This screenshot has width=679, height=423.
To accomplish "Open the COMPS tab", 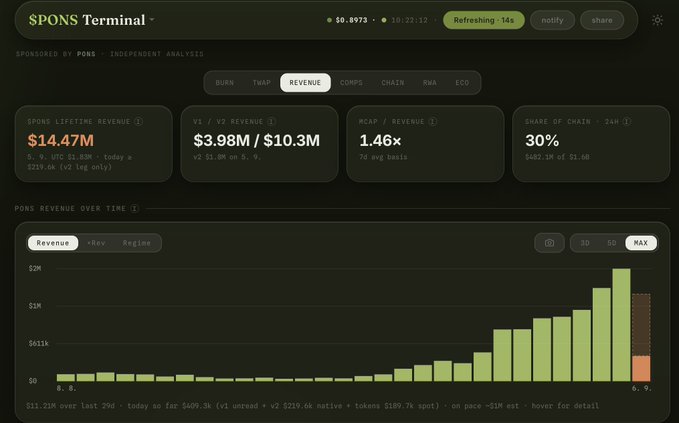I will pyautogui.click(x=351, y=83).
